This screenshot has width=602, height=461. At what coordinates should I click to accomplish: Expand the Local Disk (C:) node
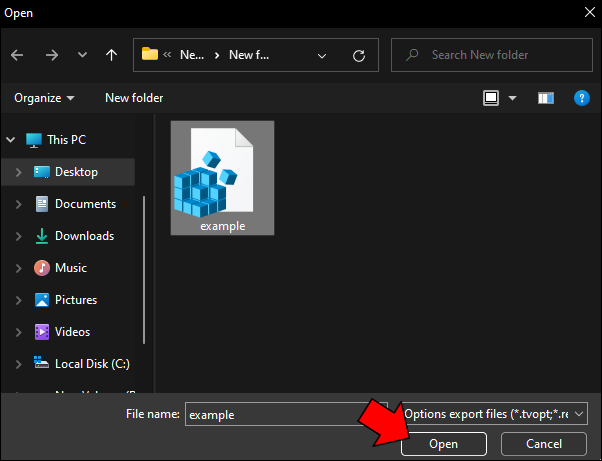(x=18, y=364)
